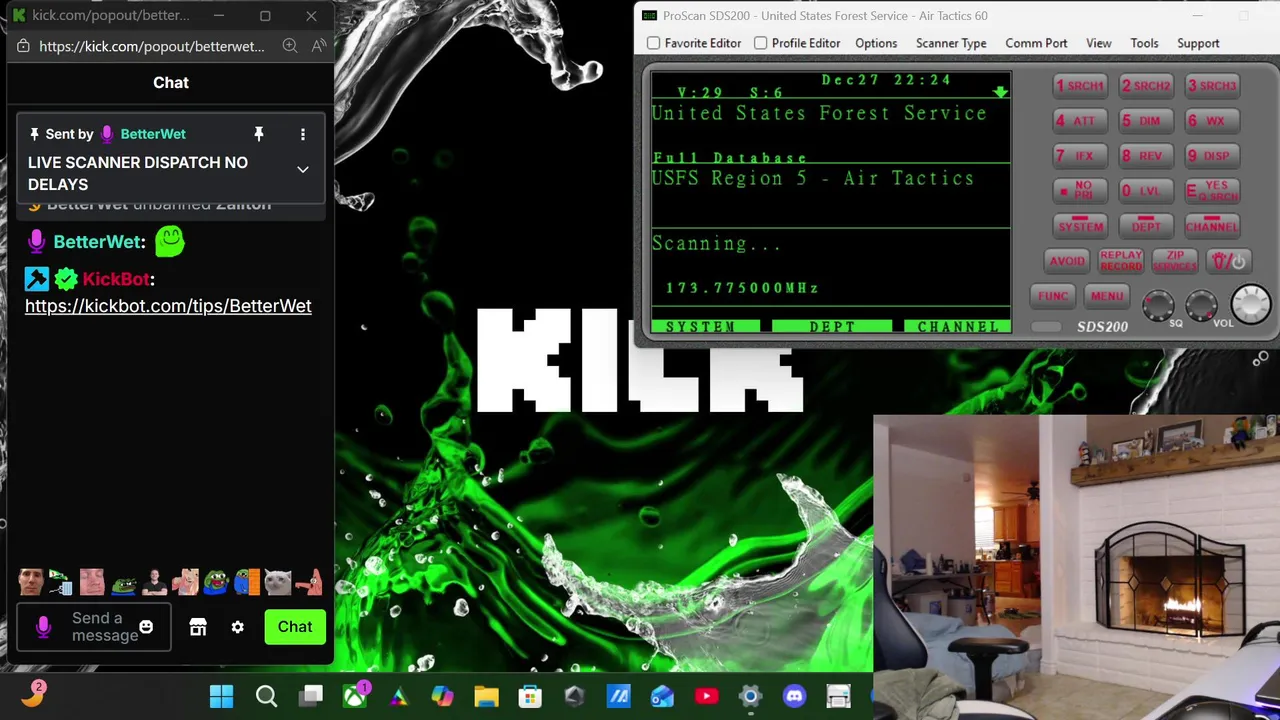Viewport: 1280px width, 720px height.
Task: Click the zoom icon in the address bar
Action: click(x=290, y=46)
